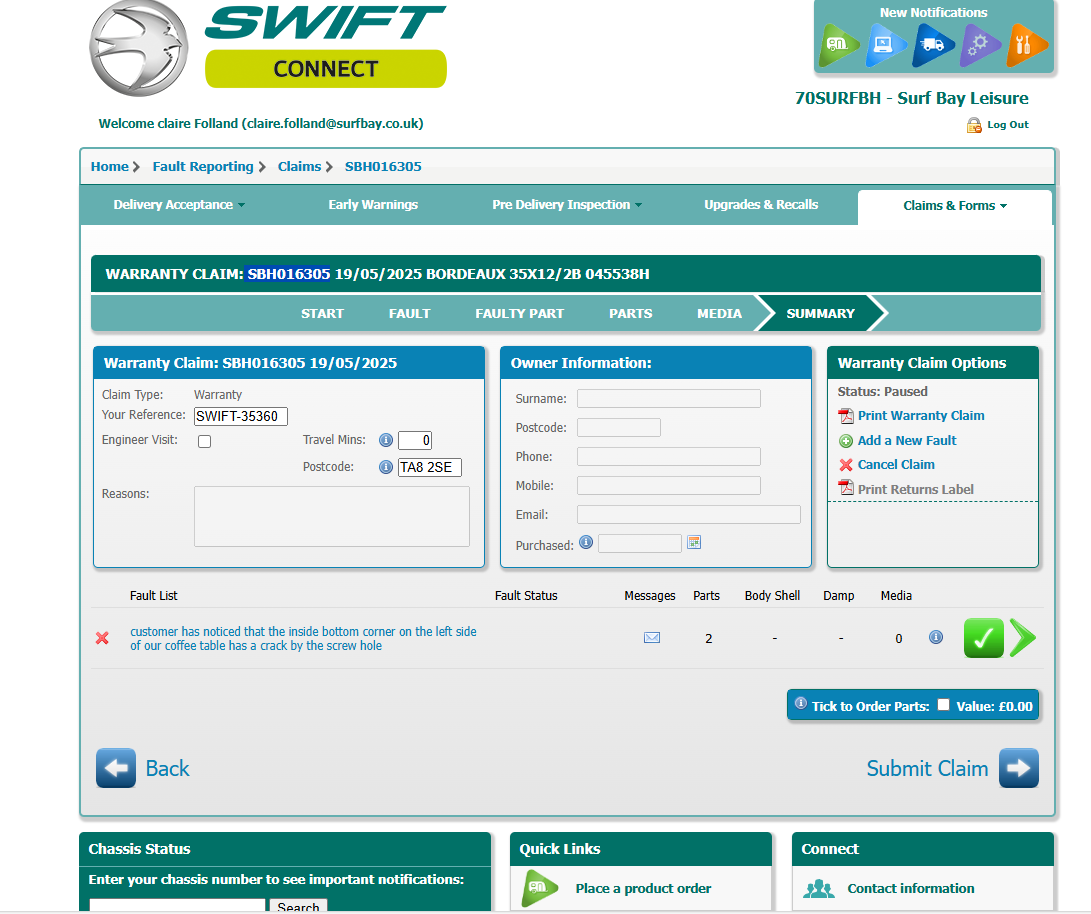Click the Cancel Claim link
The image size is (1091, 914).
[895, 465]
